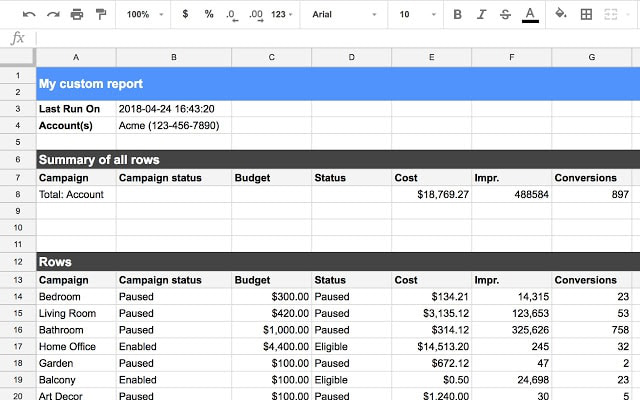The image size is (640, 400).
Task: Select the Paint format roller tool
Action: [100, 15]
